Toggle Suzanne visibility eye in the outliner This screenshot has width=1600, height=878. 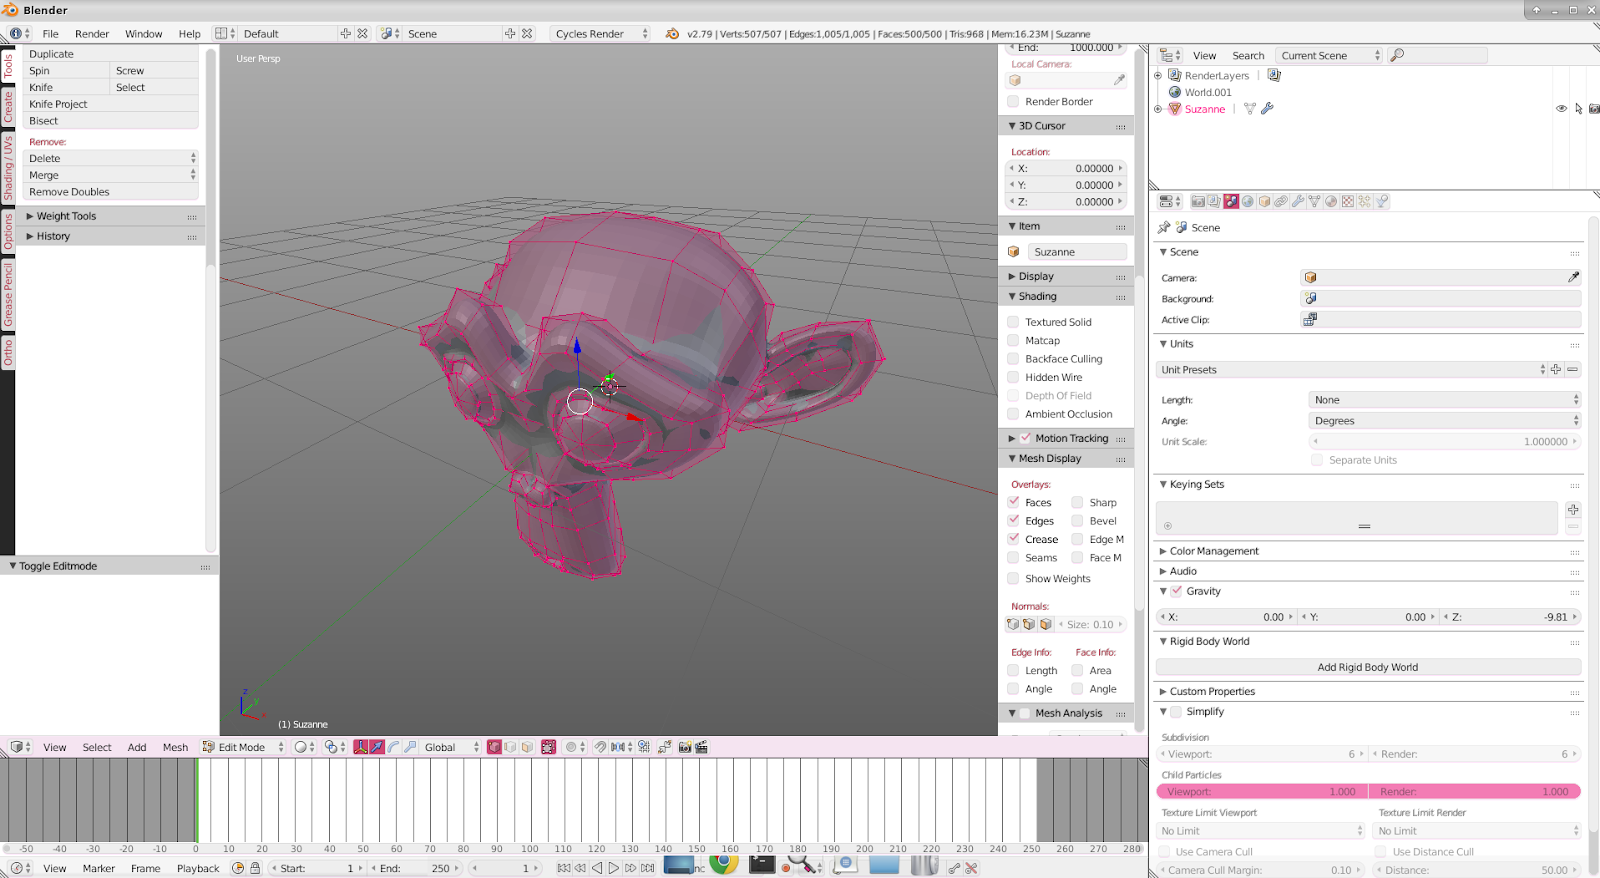pyautogui.click(x=1561, y=109)
